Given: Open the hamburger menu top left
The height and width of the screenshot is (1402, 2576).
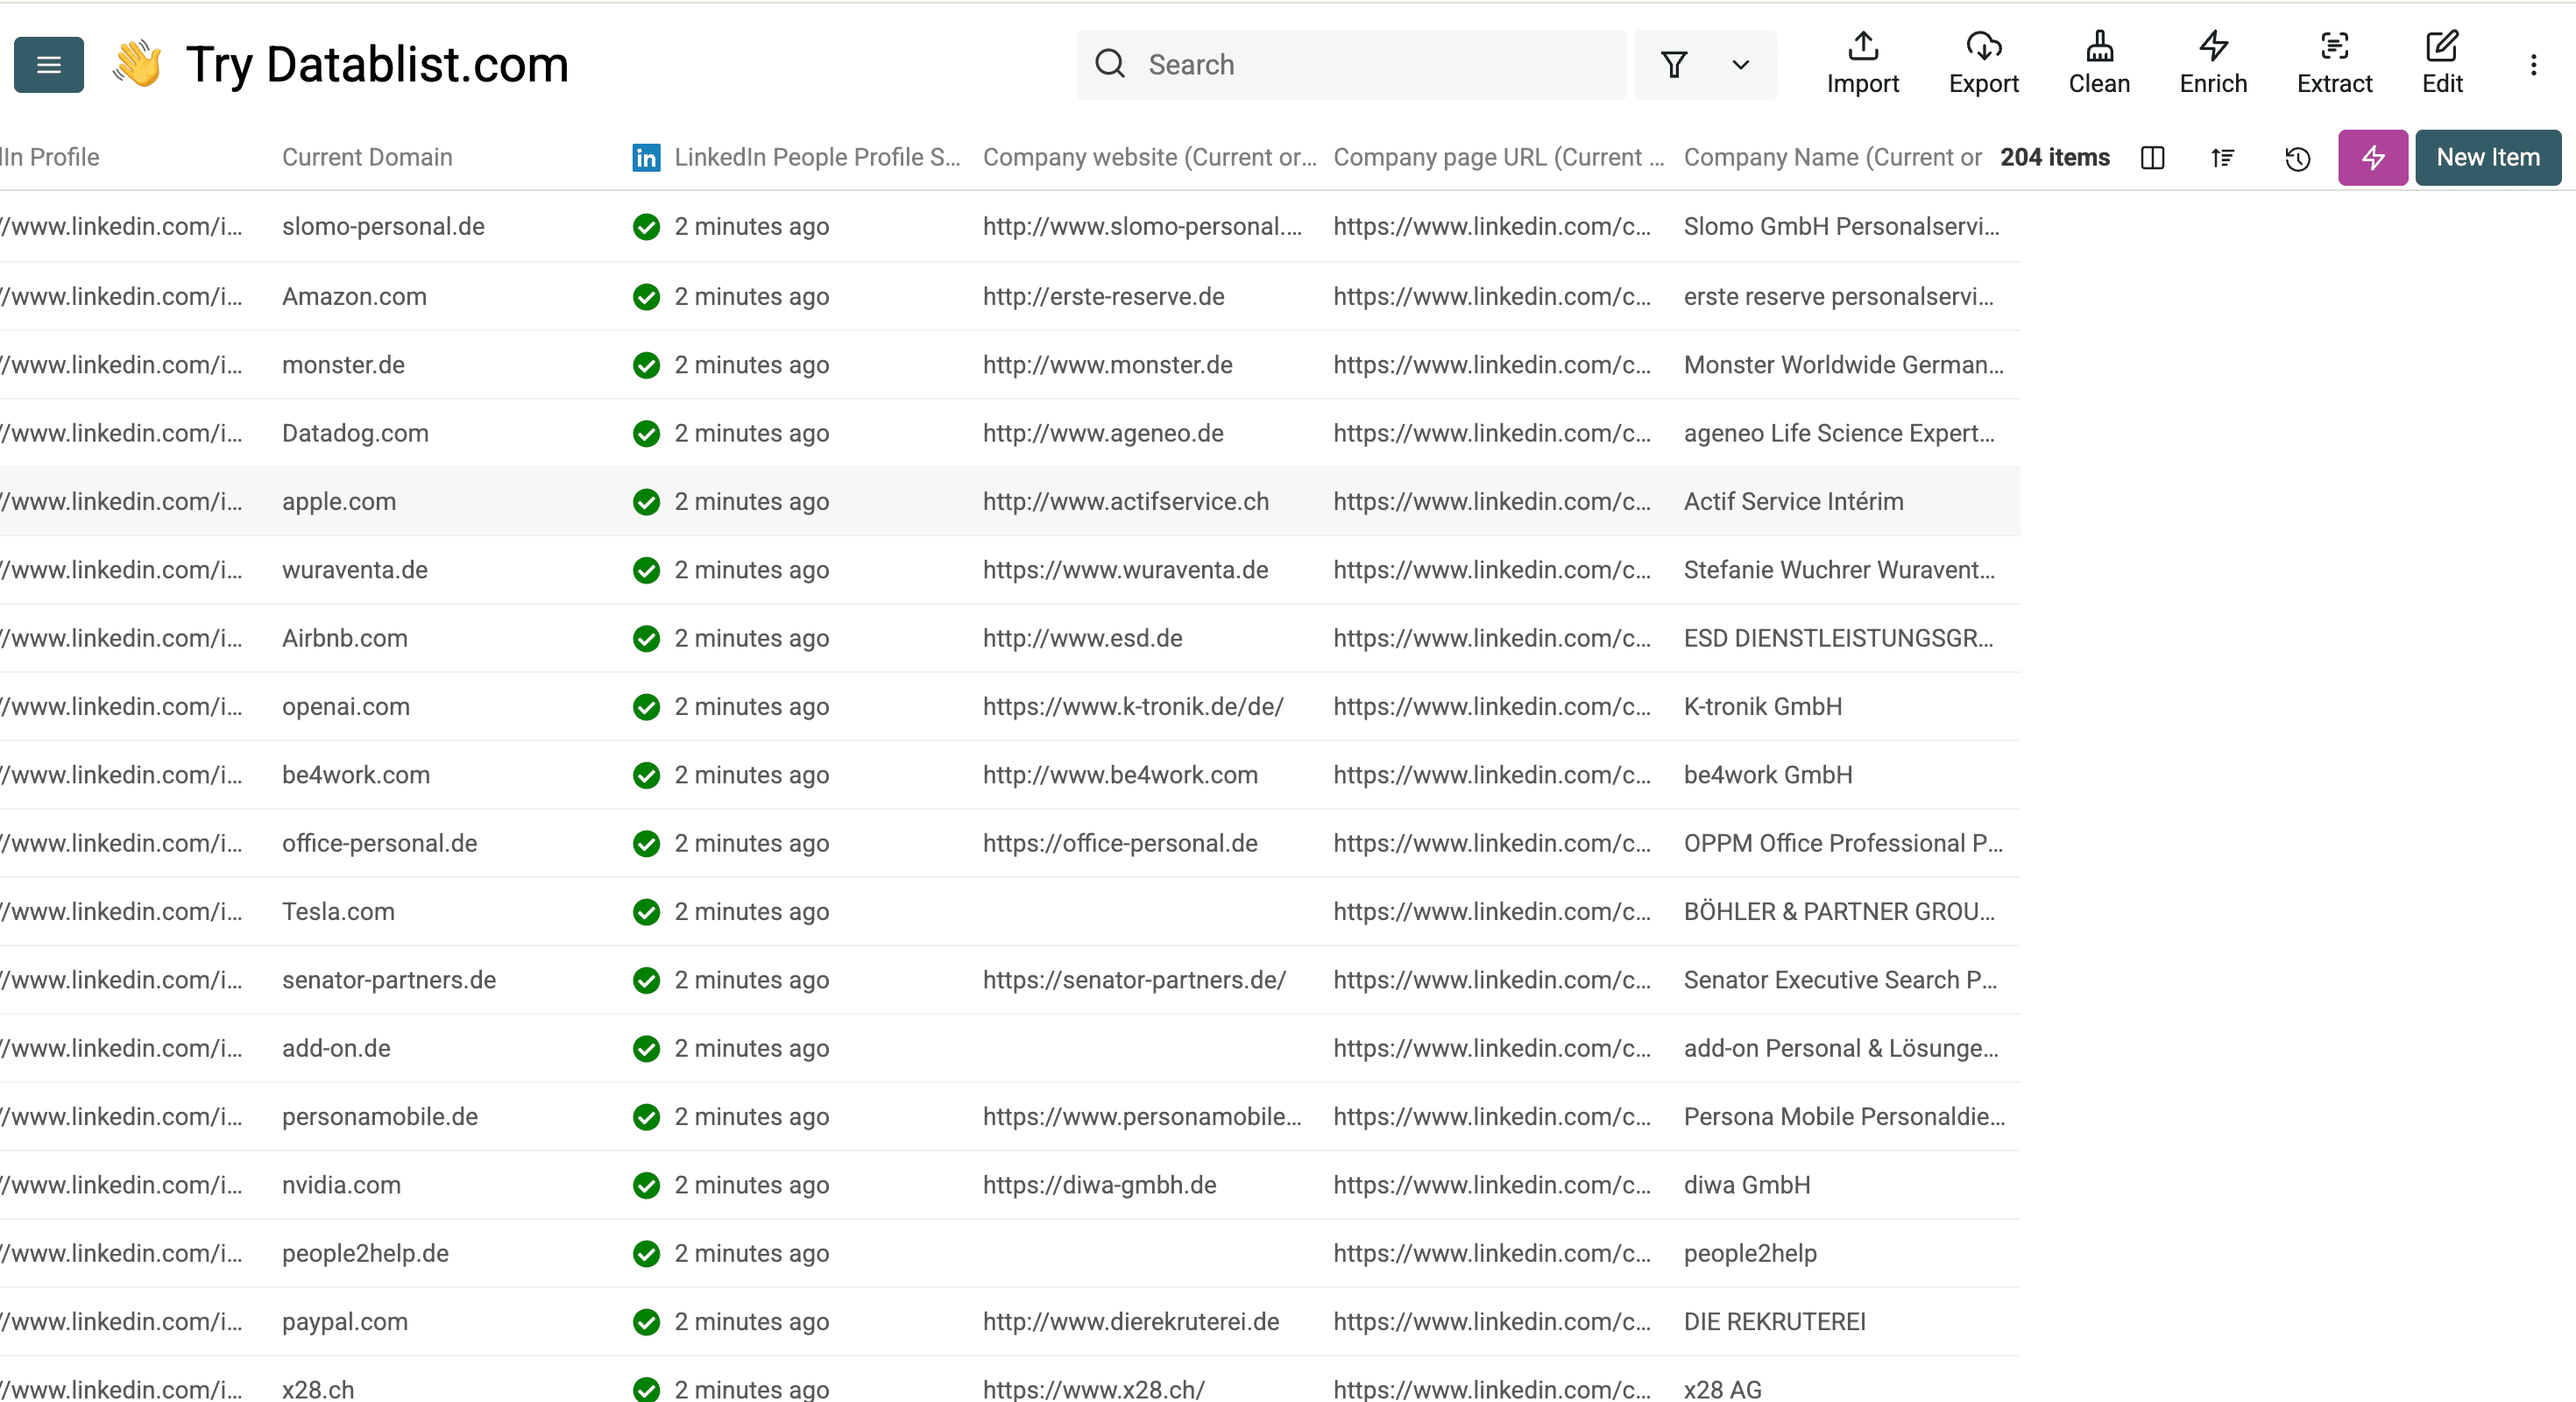Looking at the screenshot, I should coord(48,64).
